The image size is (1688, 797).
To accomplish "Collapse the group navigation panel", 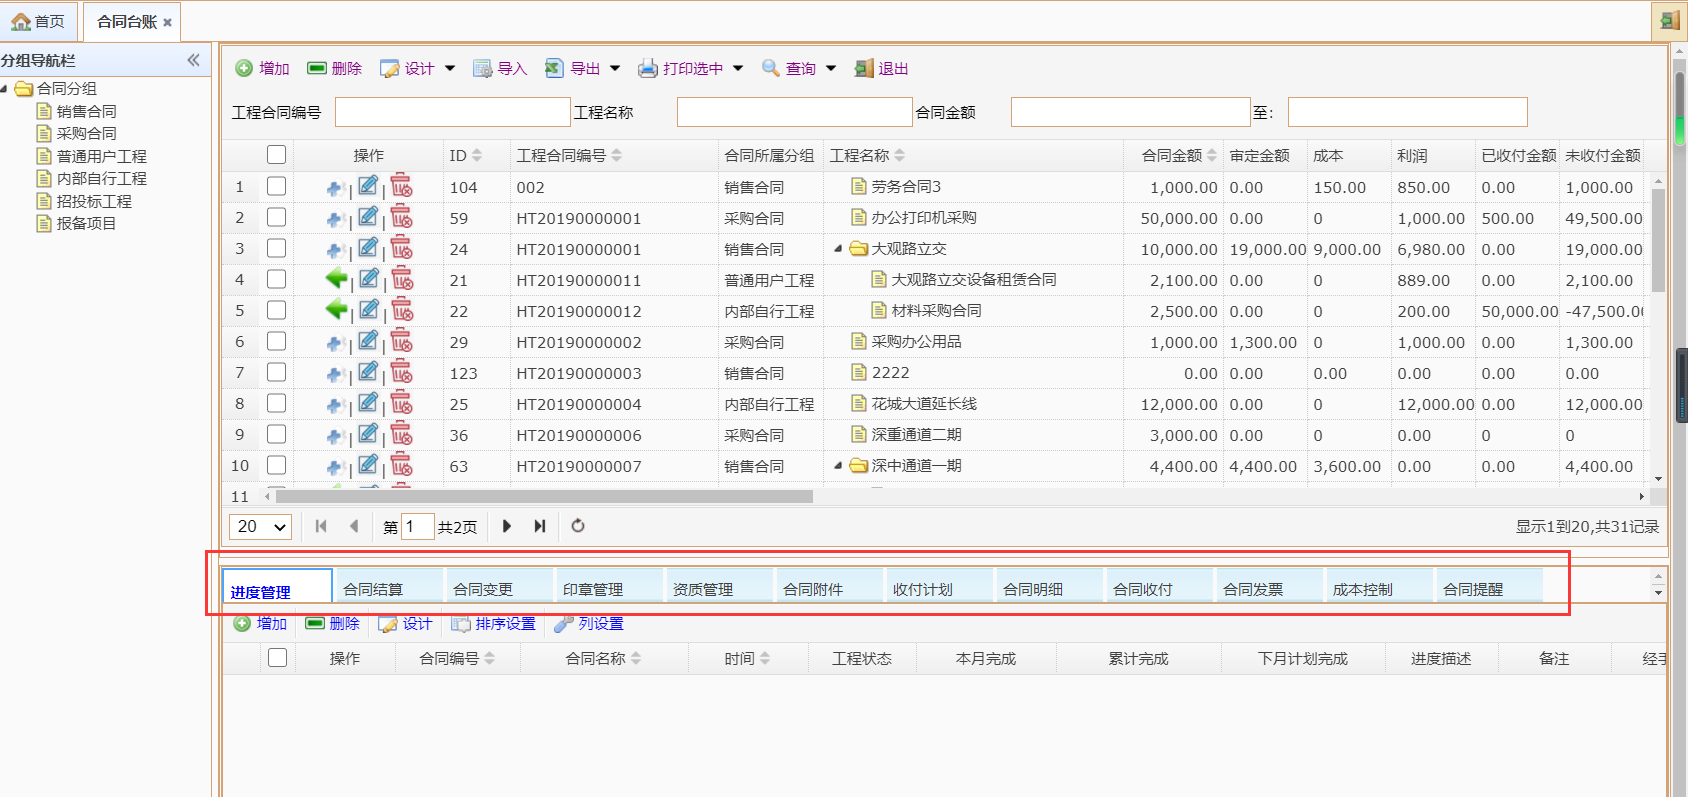I will [x=193, y=60].
